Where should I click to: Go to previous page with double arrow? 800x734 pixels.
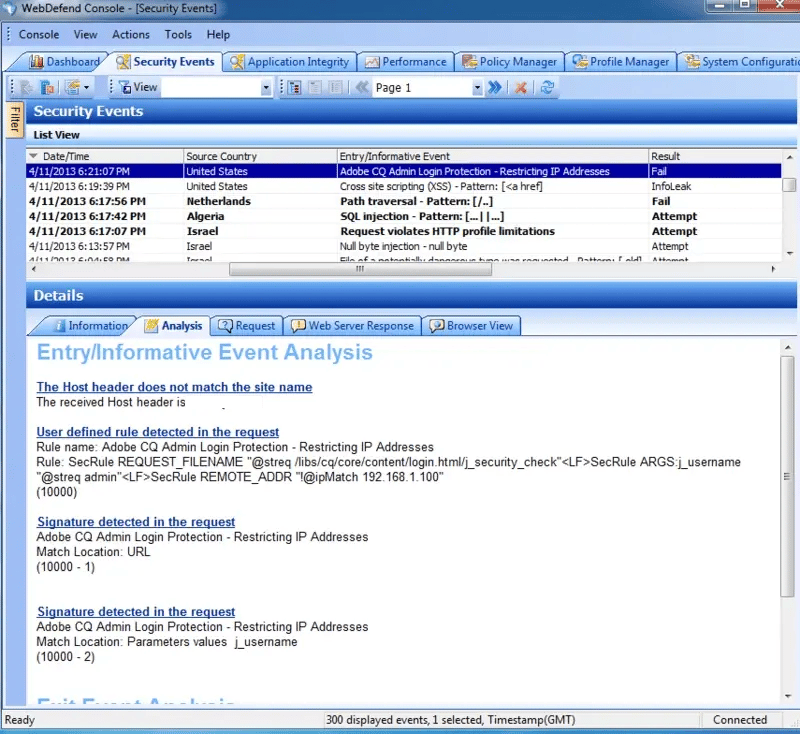pos(361,88)
